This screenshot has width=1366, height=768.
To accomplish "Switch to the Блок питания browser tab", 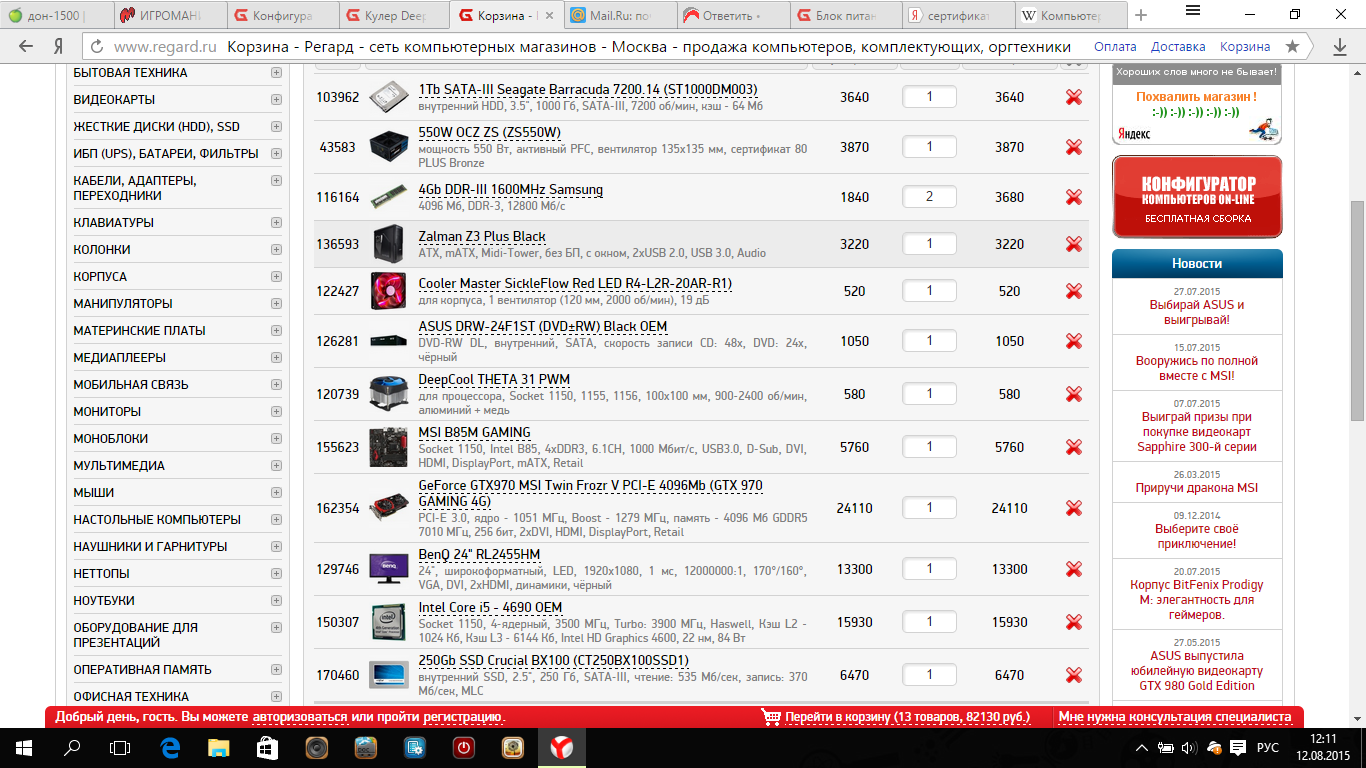I will pos(847,16).
